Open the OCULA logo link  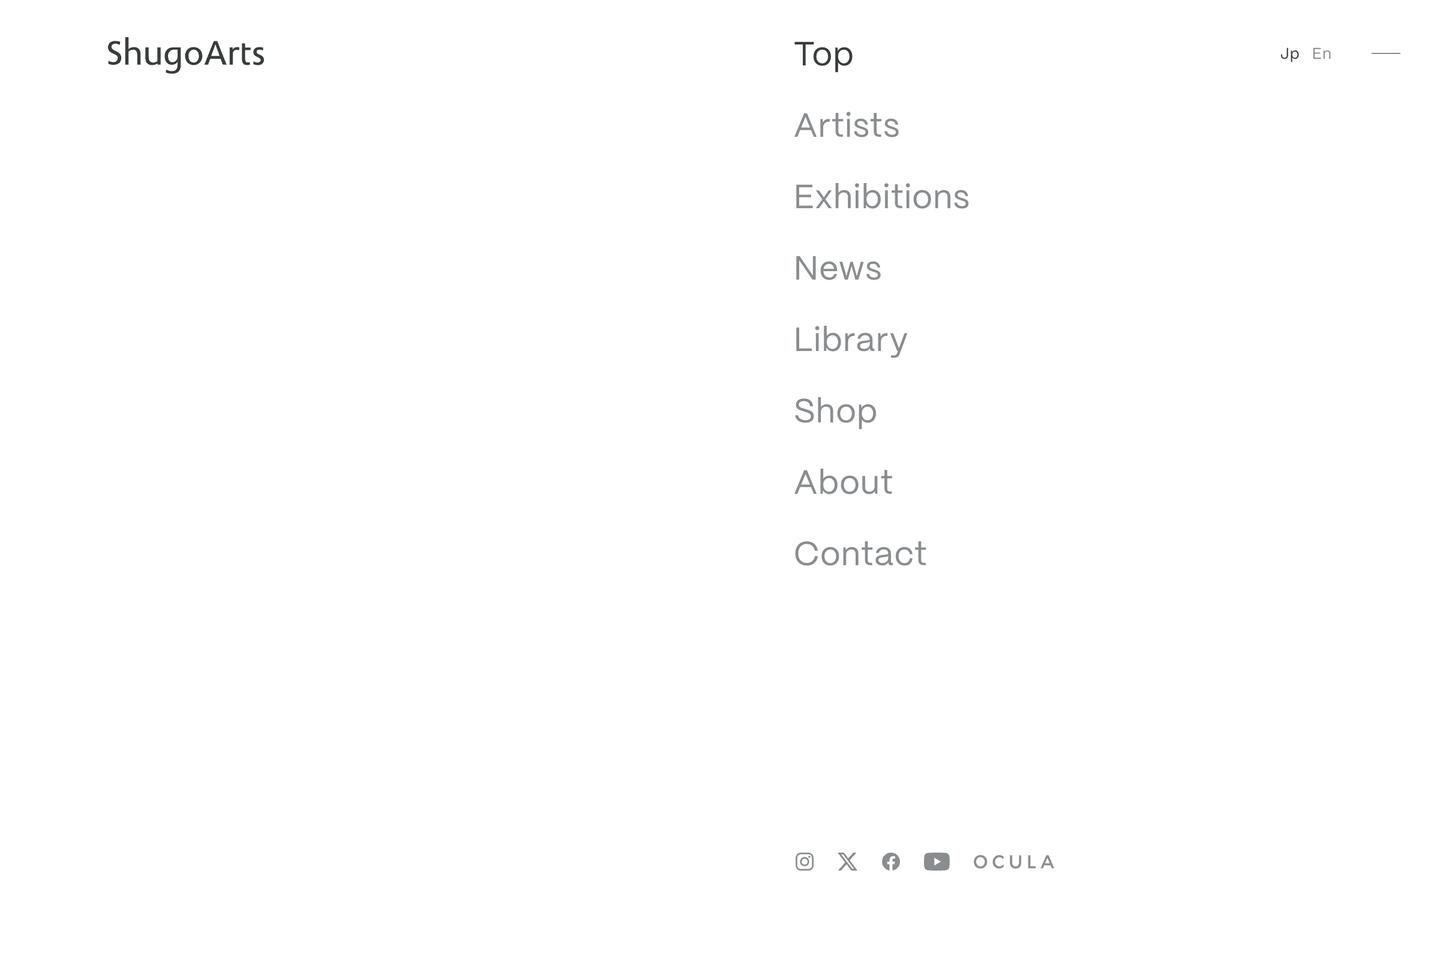coord(1014,862)
